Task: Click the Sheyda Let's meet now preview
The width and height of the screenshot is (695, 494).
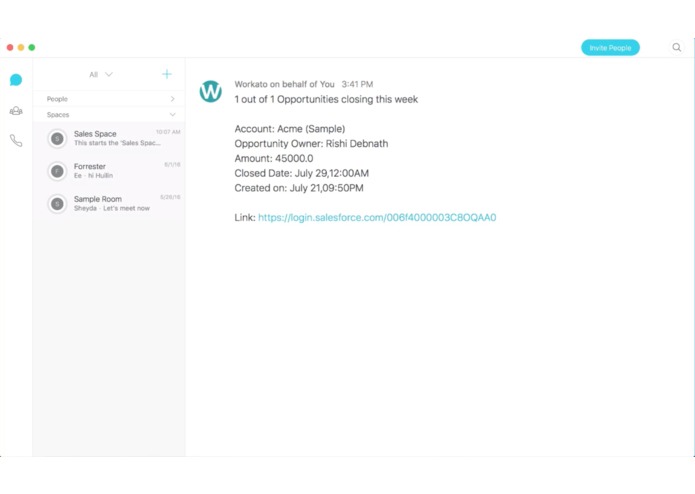Action: 112,208
